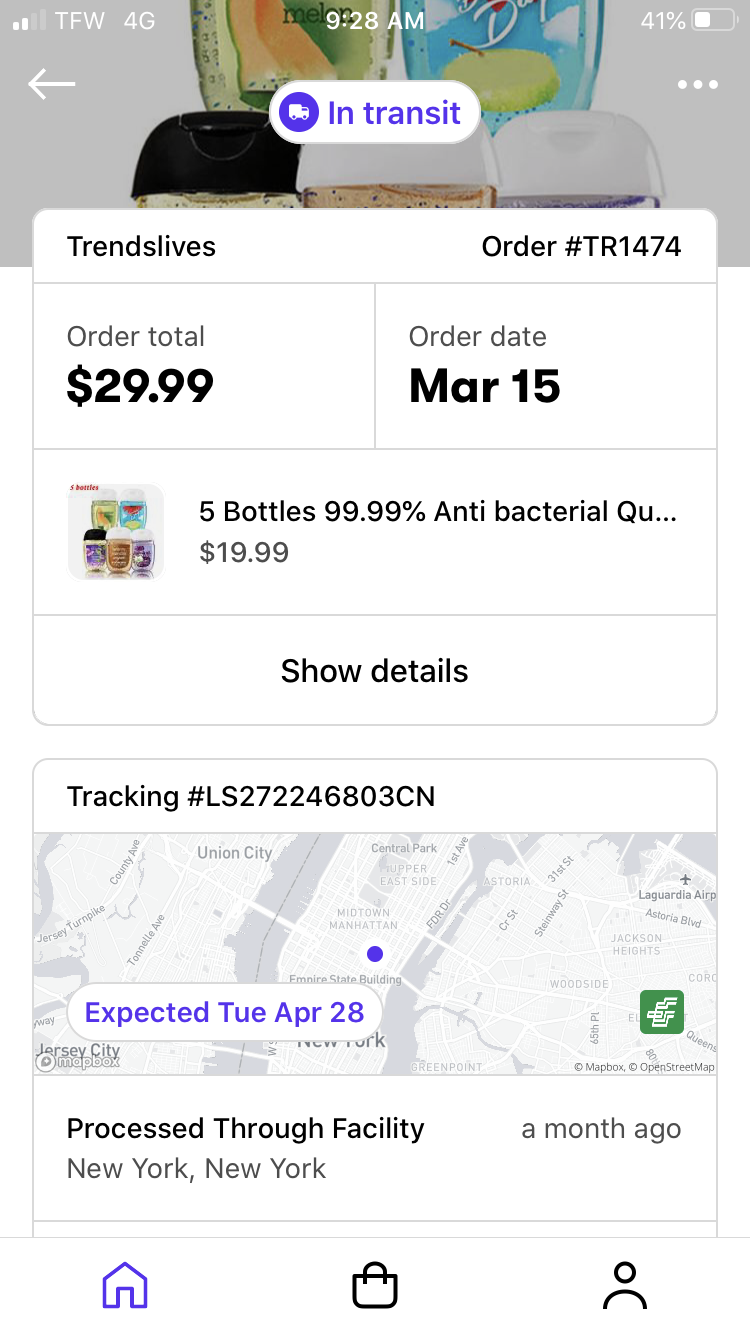The height and width of the screenshot is (1334, 750).
Task: Tap the green carrier marker on map
Action: [662, 1012]
